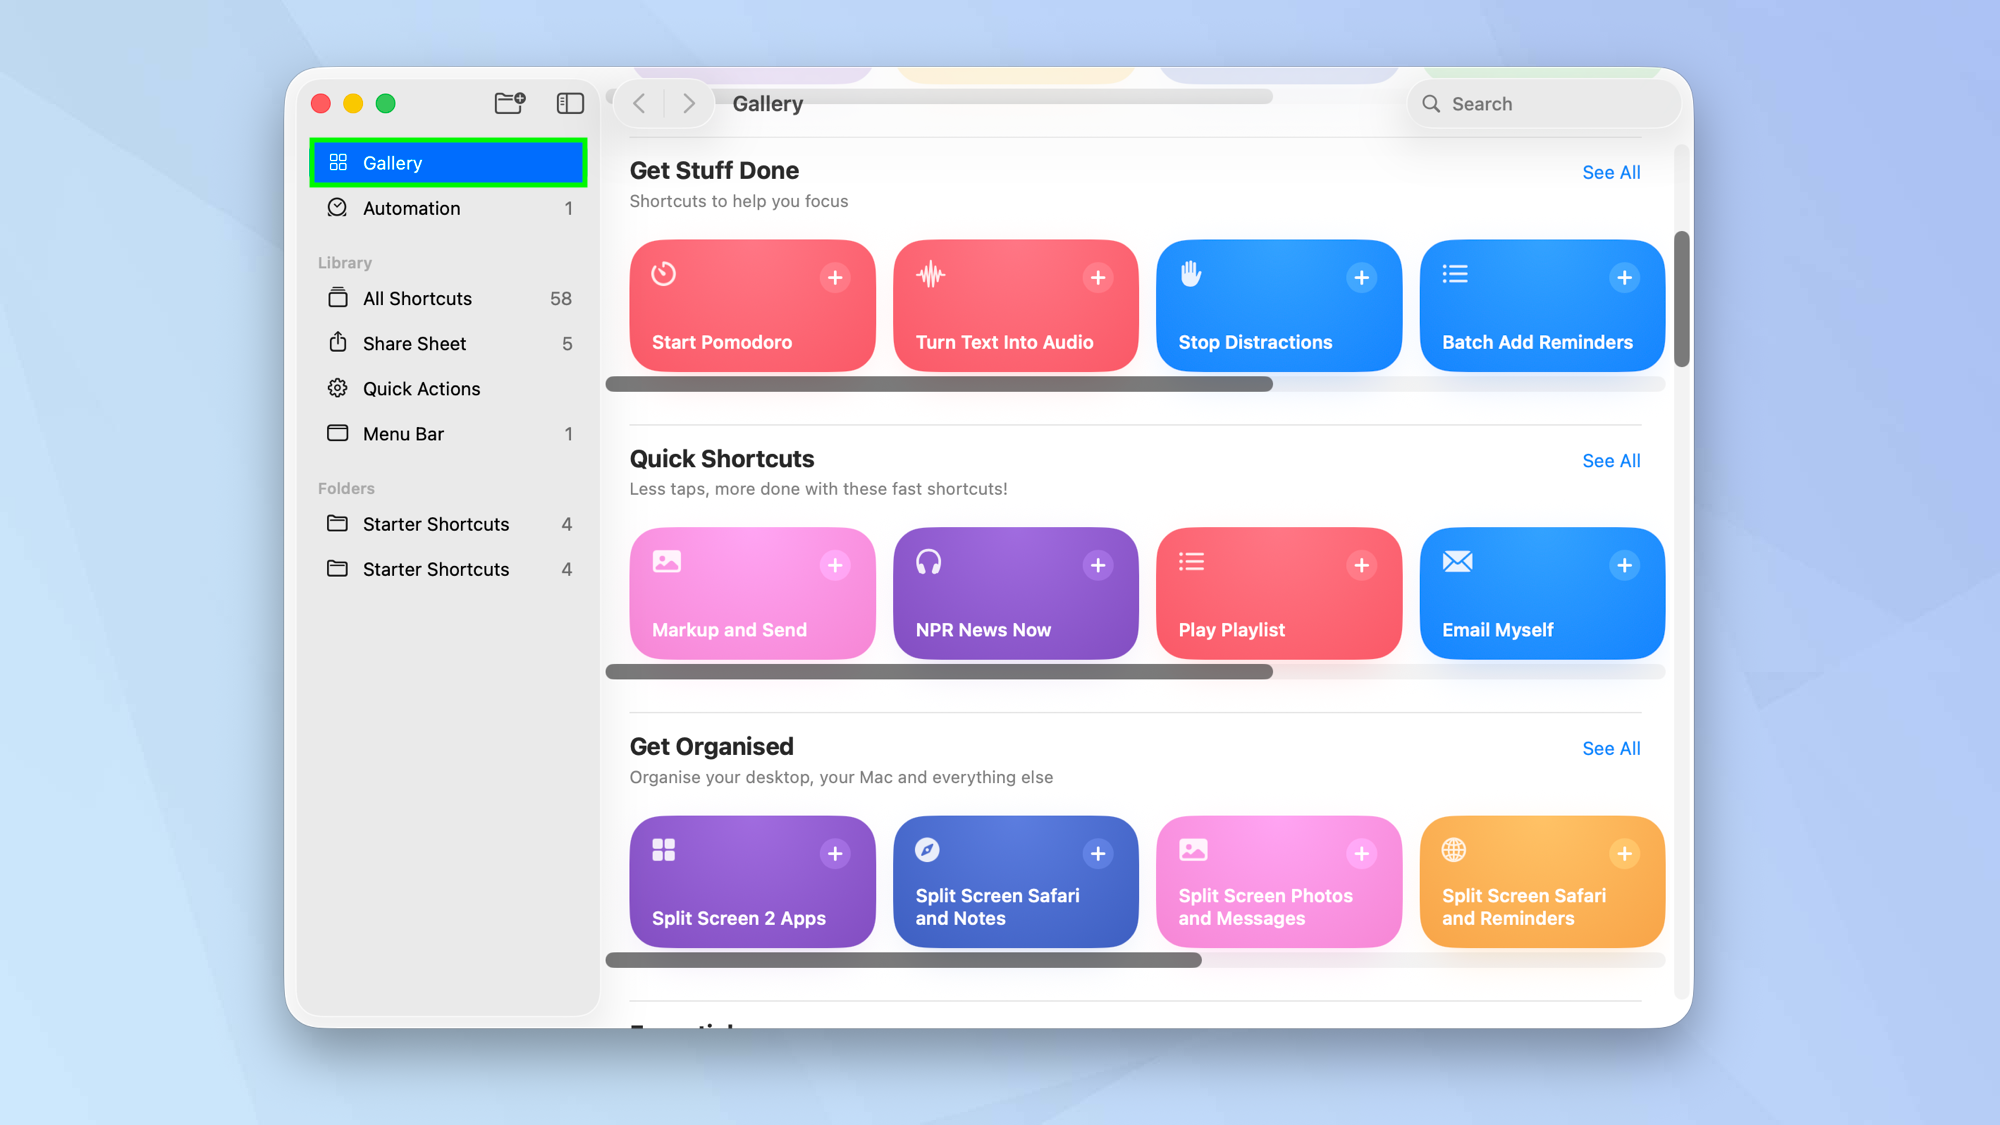
Task: Open See All for Quick Shortcuts
Action: pos(1611,461)
